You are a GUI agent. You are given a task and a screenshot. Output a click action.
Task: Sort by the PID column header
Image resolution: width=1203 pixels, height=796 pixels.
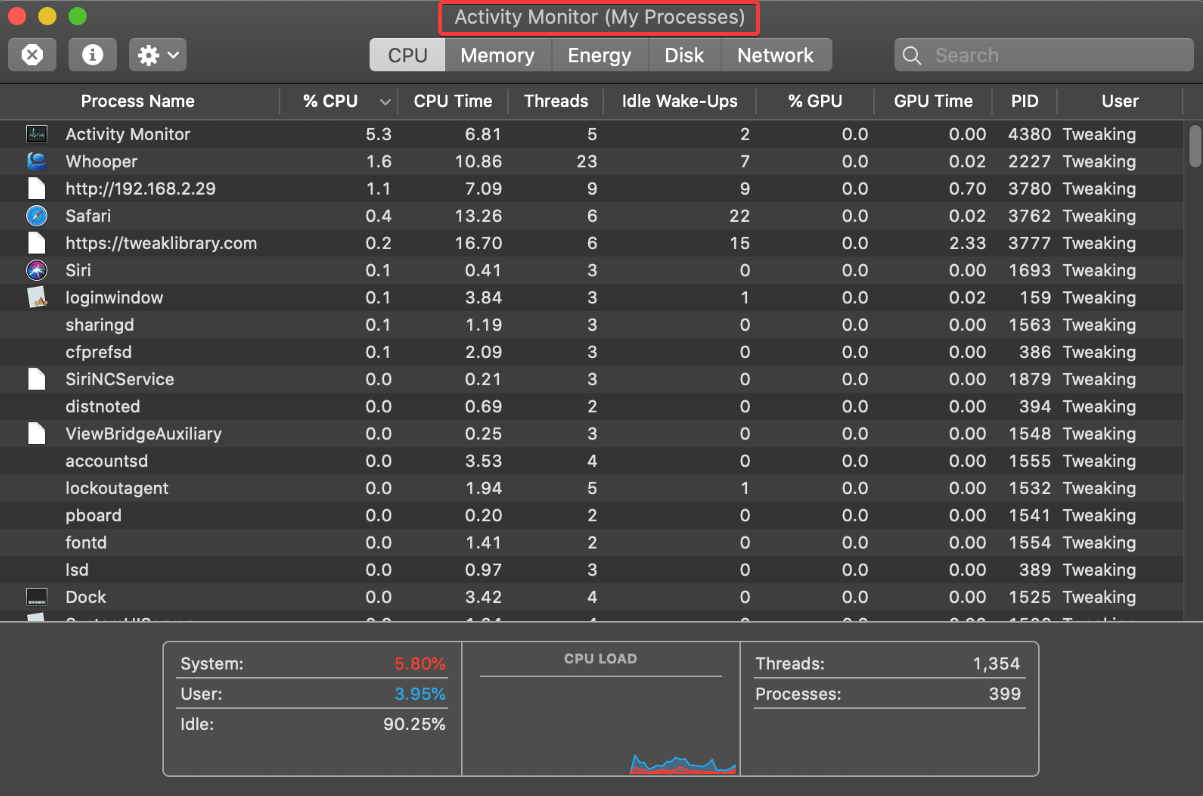pos(1025,101)
